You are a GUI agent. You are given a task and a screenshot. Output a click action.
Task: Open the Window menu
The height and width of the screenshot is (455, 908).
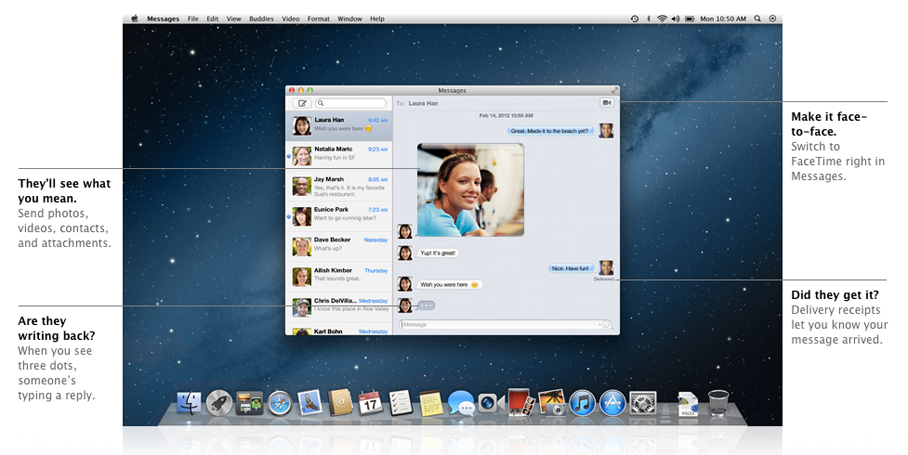click(350, 19)
